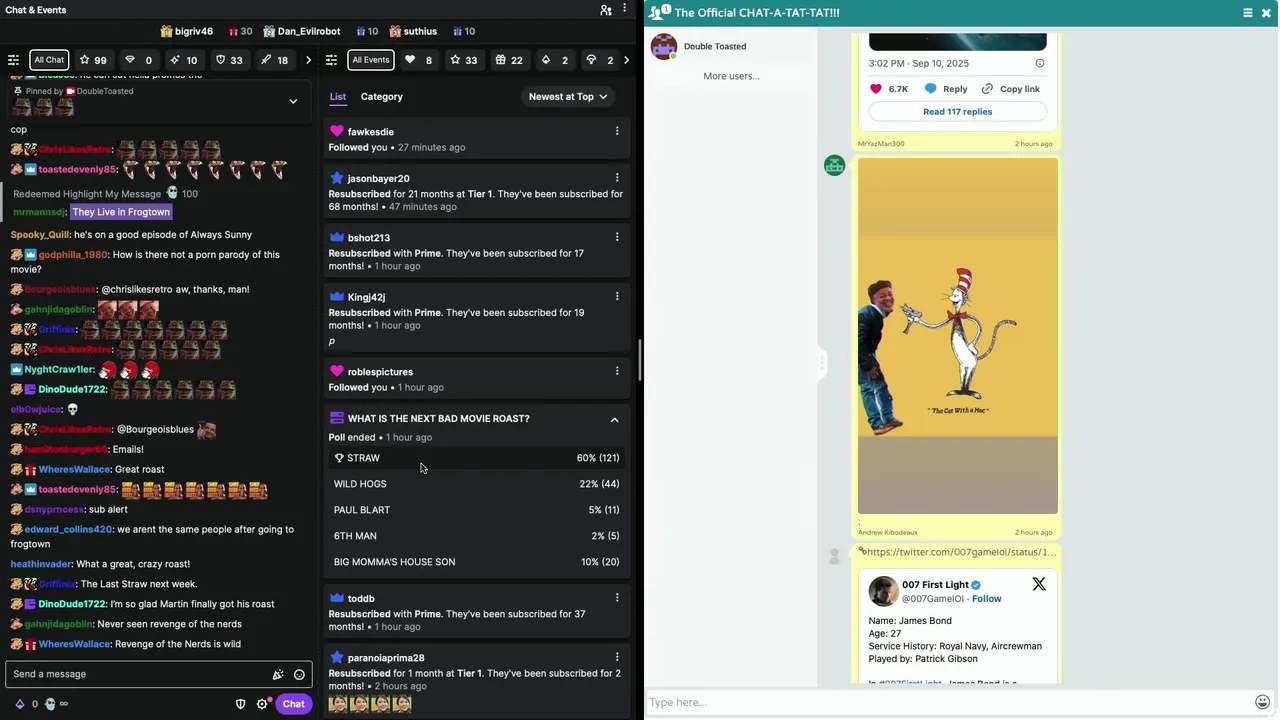Viewport: 1280px width, 720px height.
Task: Open options menu for toddb event
Action: point(617,598)
